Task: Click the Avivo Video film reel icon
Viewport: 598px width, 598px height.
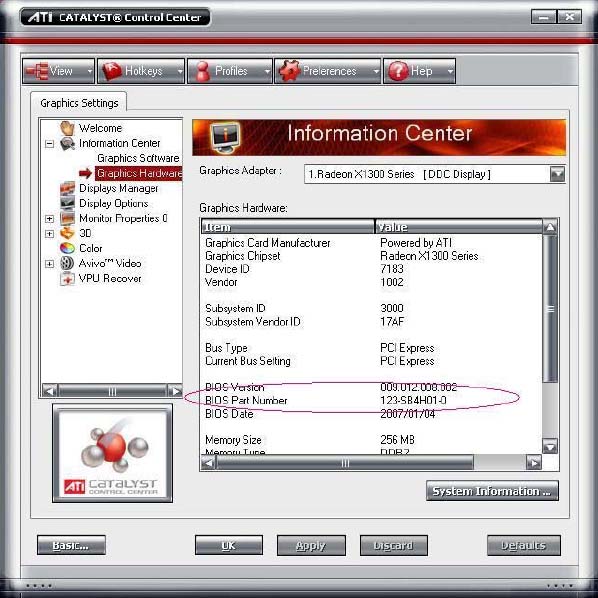Action: click(x=67, y=263)
